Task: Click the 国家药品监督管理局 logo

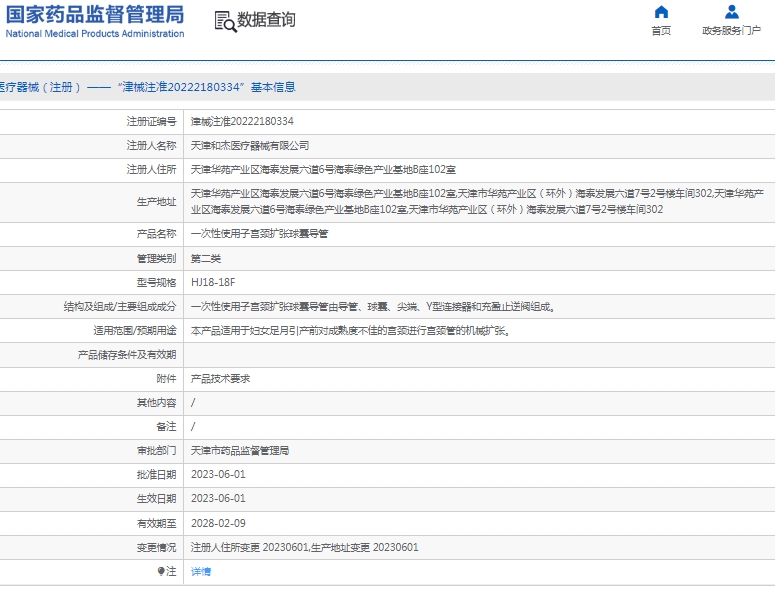Action: [94, 22]
